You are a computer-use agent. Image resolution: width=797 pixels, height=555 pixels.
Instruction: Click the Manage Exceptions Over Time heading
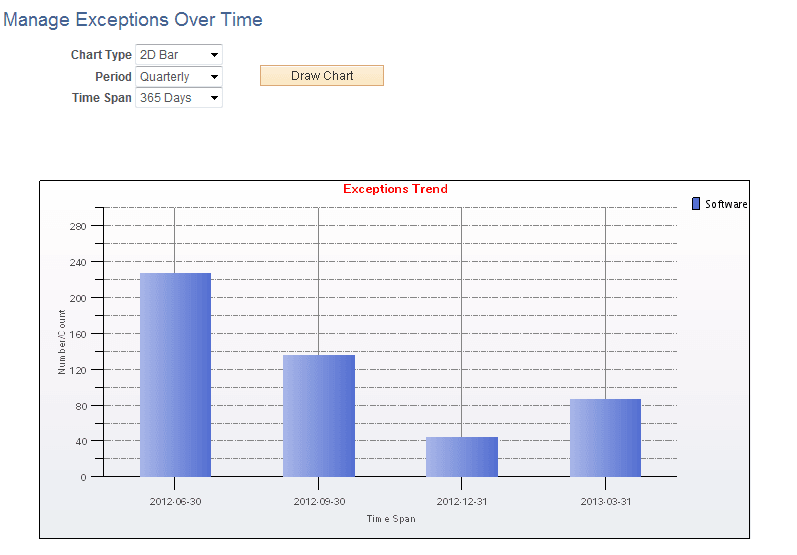coord(133,20)
